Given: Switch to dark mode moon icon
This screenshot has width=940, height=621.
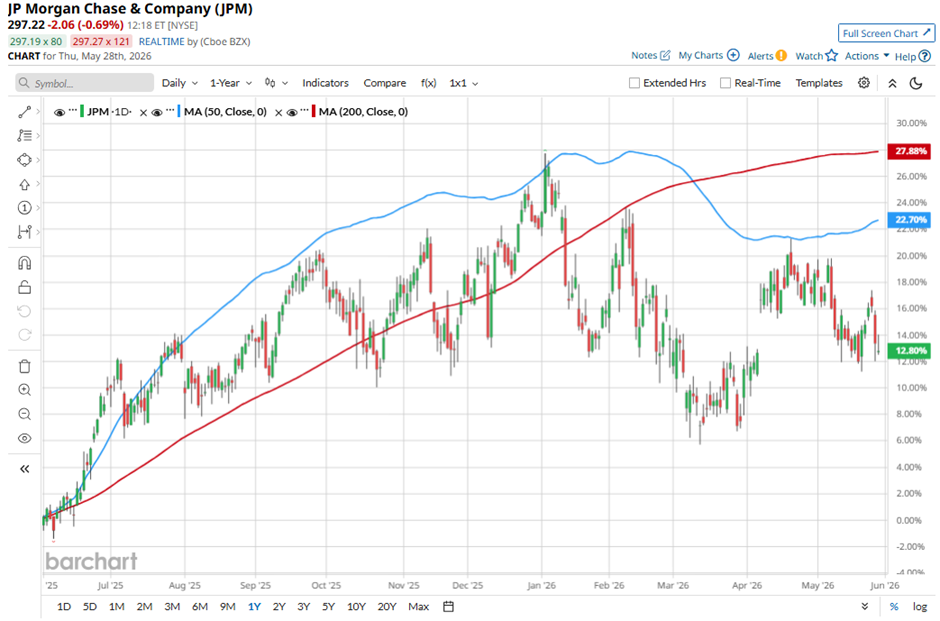Looking at the screenshot, I should click(916, 83).
